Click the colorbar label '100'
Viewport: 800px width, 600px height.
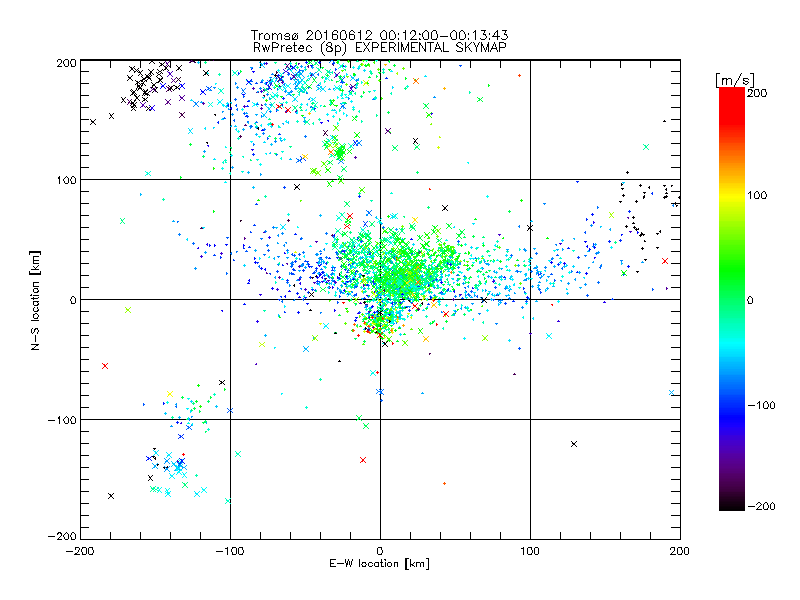click(757, 195)
